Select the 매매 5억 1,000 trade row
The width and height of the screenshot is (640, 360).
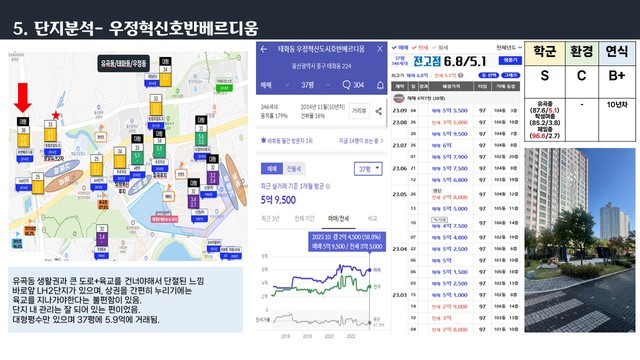(x=456, y=295)
